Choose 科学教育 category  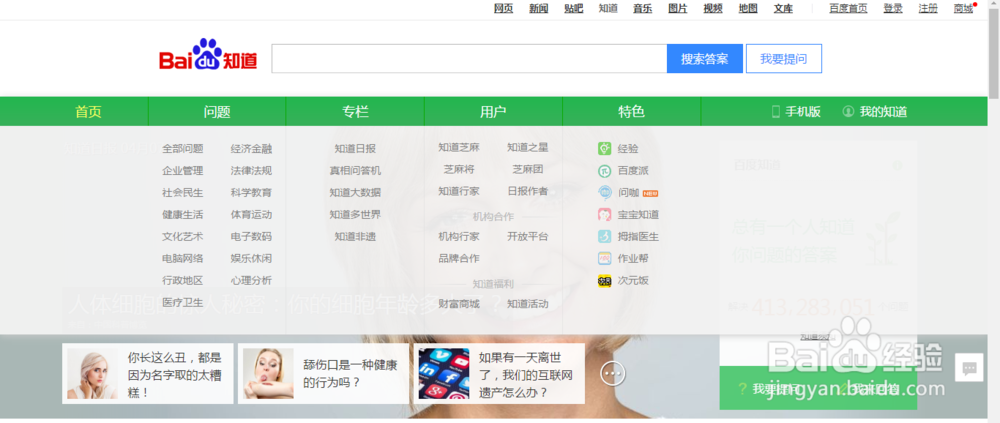(x=251, y=193)
